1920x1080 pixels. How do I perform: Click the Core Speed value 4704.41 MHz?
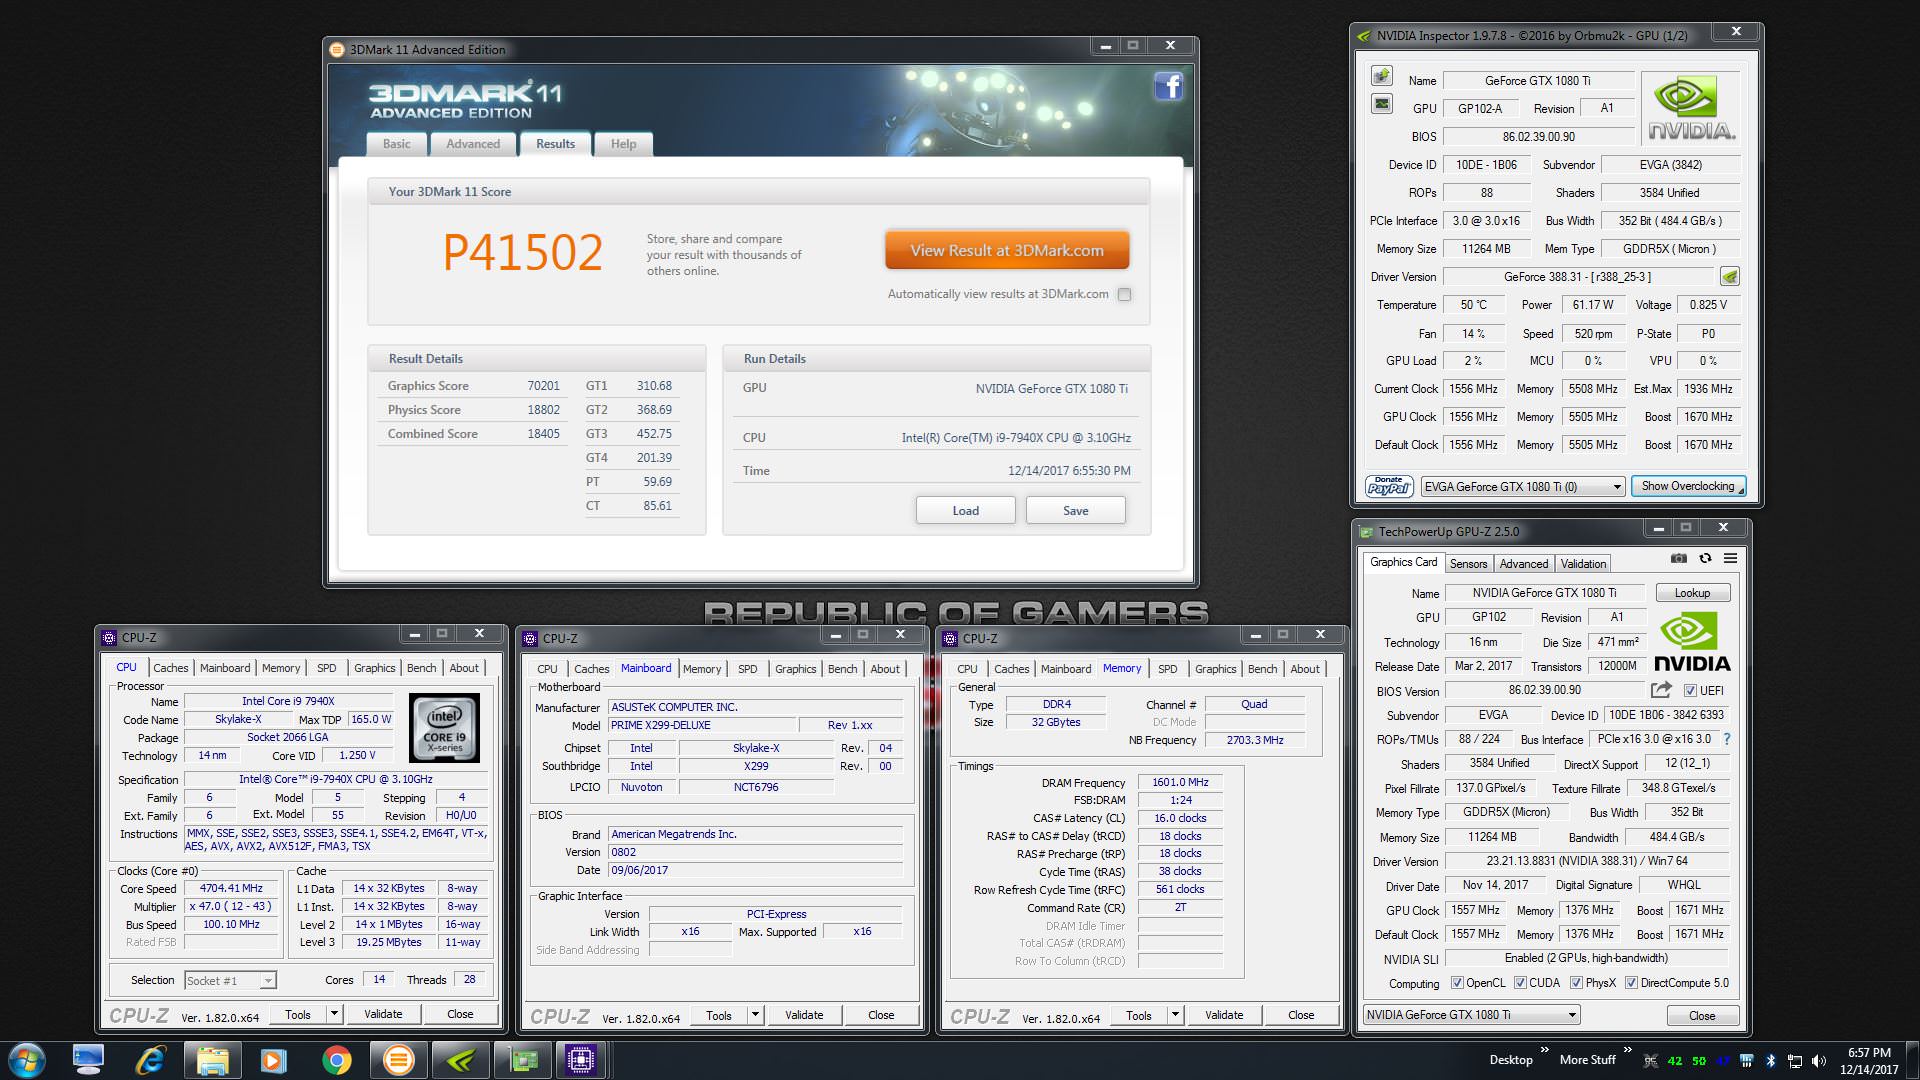coord(230,888)
